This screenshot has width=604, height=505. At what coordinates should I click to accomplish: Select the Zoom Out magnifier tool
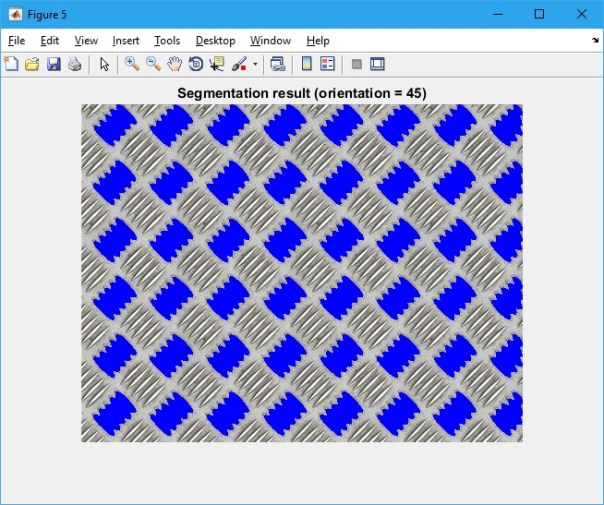click(153, 65)
